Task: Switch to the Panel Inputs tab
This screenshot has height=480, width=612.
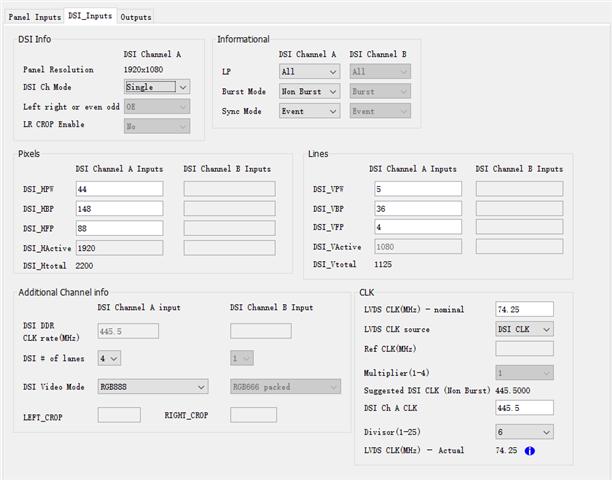Action: pyautogui.click(x=34, y=17)
